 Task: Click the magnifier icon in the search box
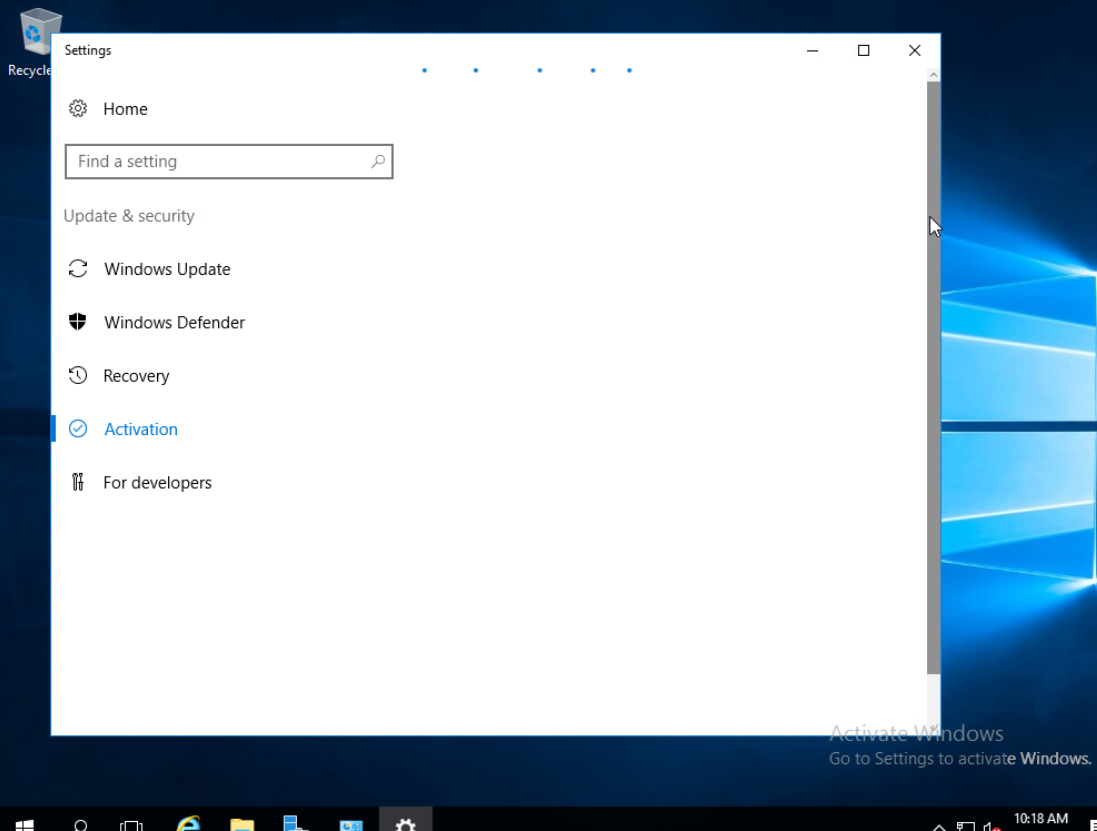click(378, 162)
